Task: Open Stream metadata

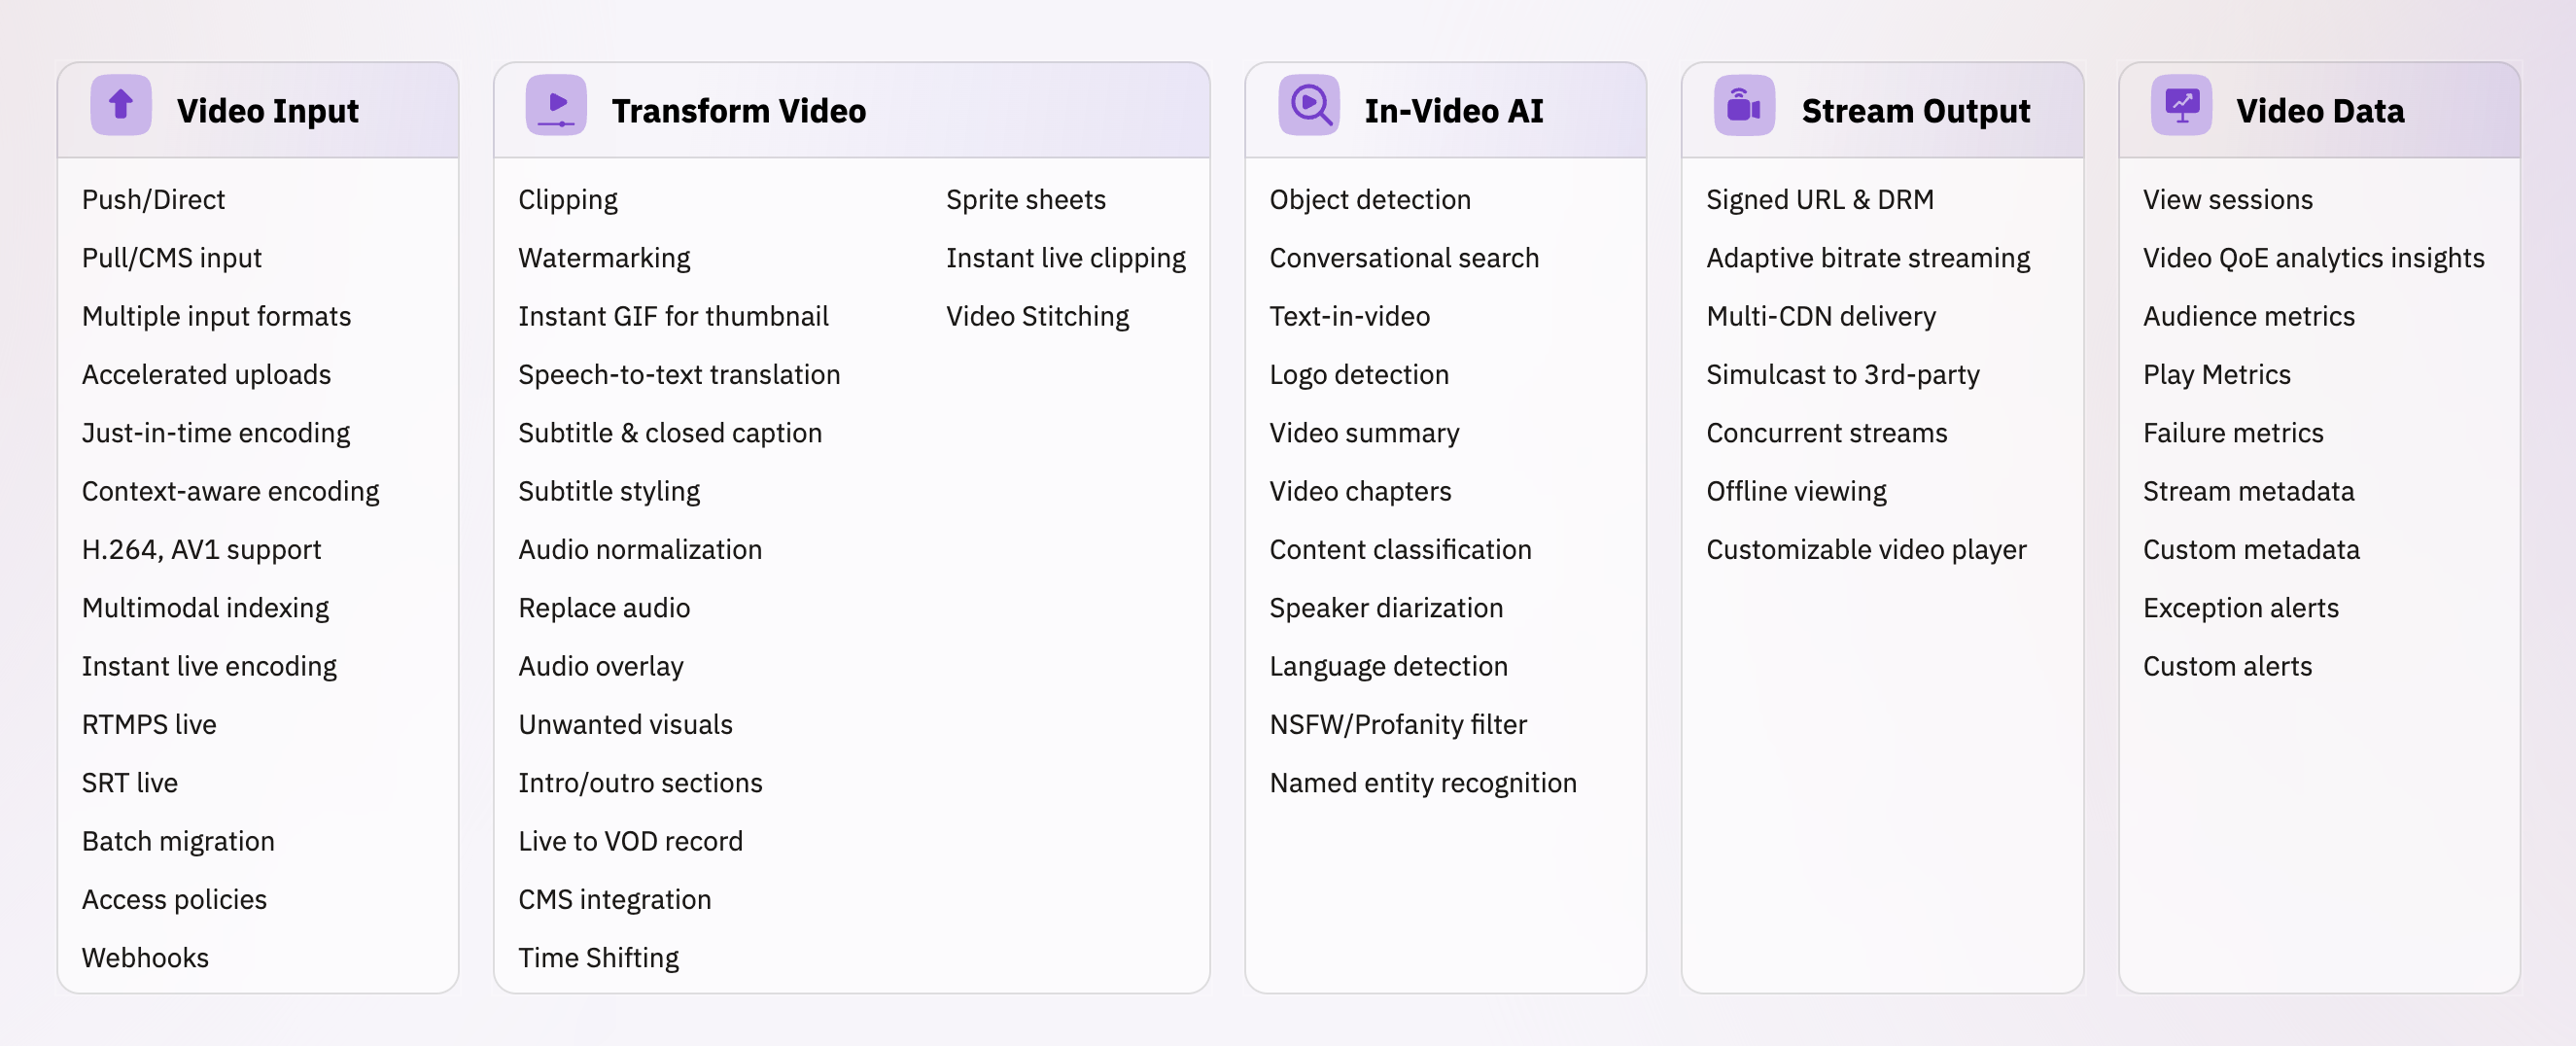Action: (2248, 491)
